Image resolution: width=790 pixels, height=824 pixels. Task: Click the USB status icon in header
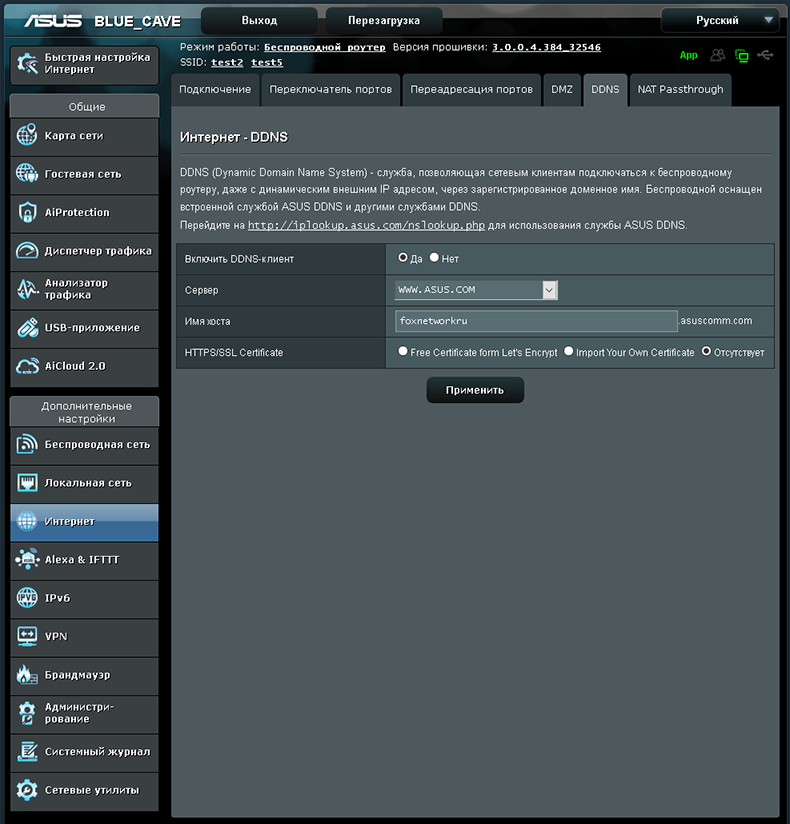[765, 55]
